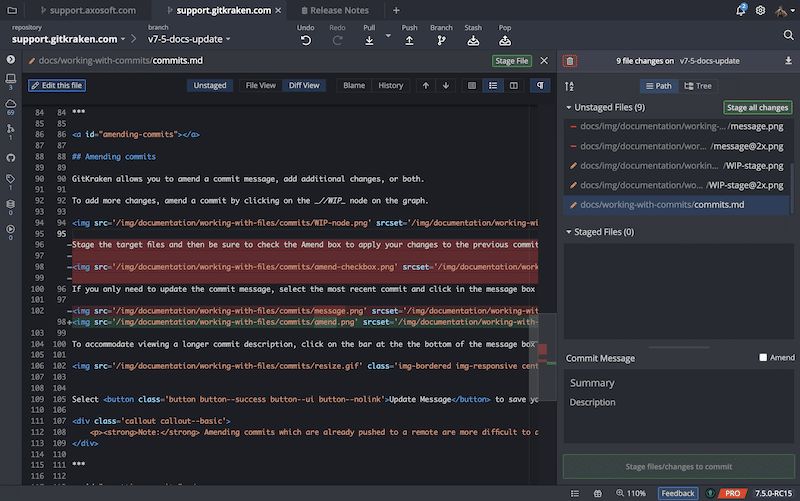Open the GitHub icon in the sidebar
The height and width of the screenshot is (501, 800).
click(11, 158)
